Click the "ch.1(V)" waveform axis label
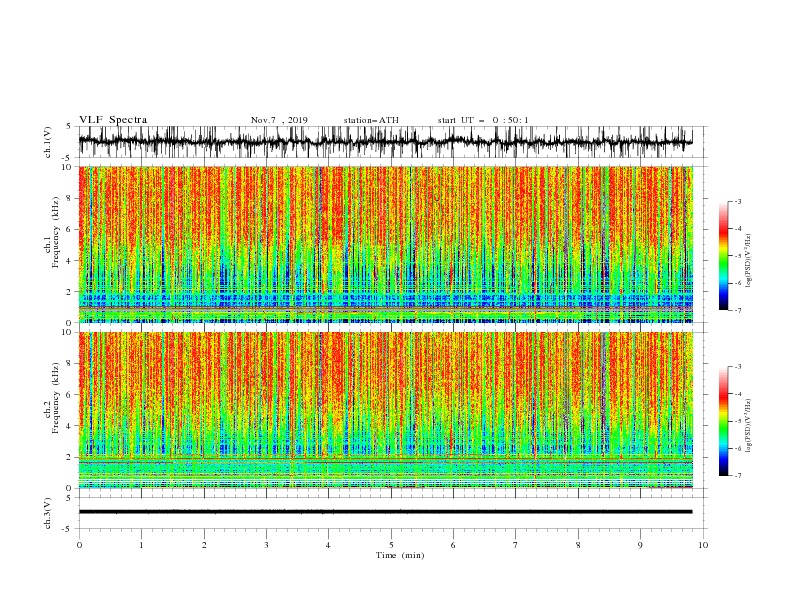 [48, 142]
